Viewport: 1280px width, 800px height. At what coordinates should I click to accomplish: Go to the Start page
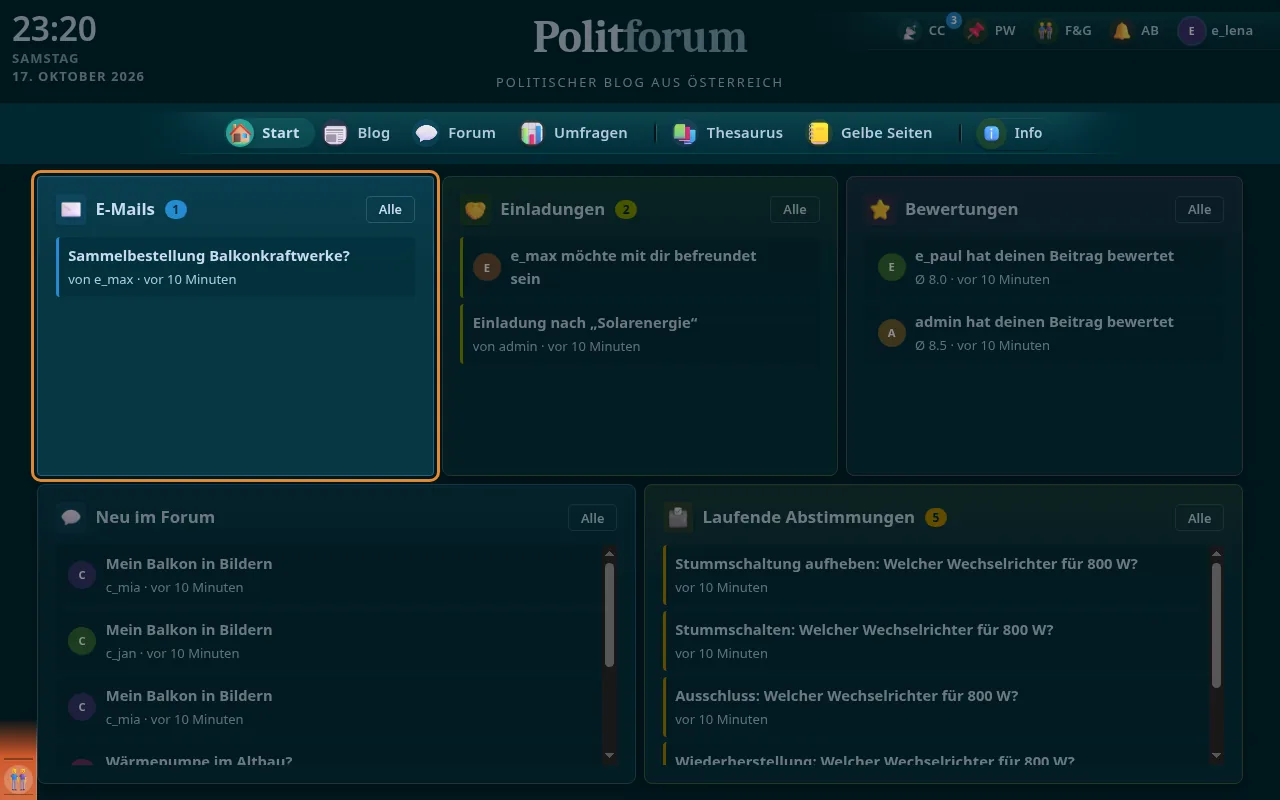coord(264,133)
